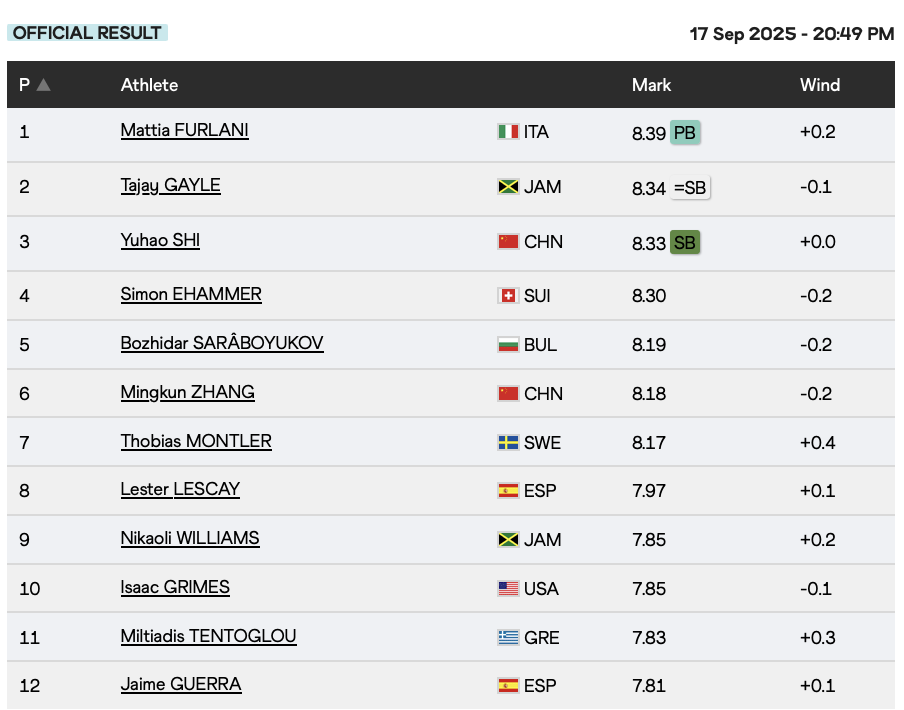Open Miltiadis TENTOGLOU's athlete page
Screen dimensions: 904x710
pos(208,636)
